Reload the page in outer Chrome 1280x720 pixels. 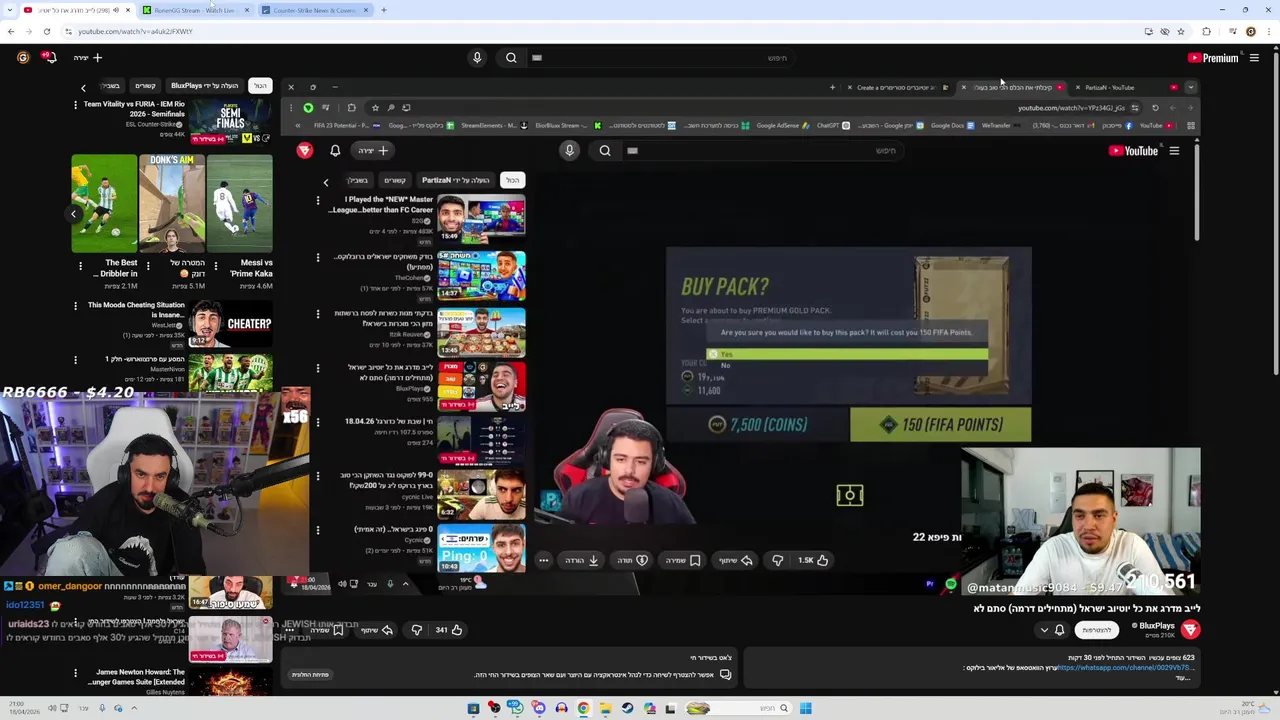point(46,31)
